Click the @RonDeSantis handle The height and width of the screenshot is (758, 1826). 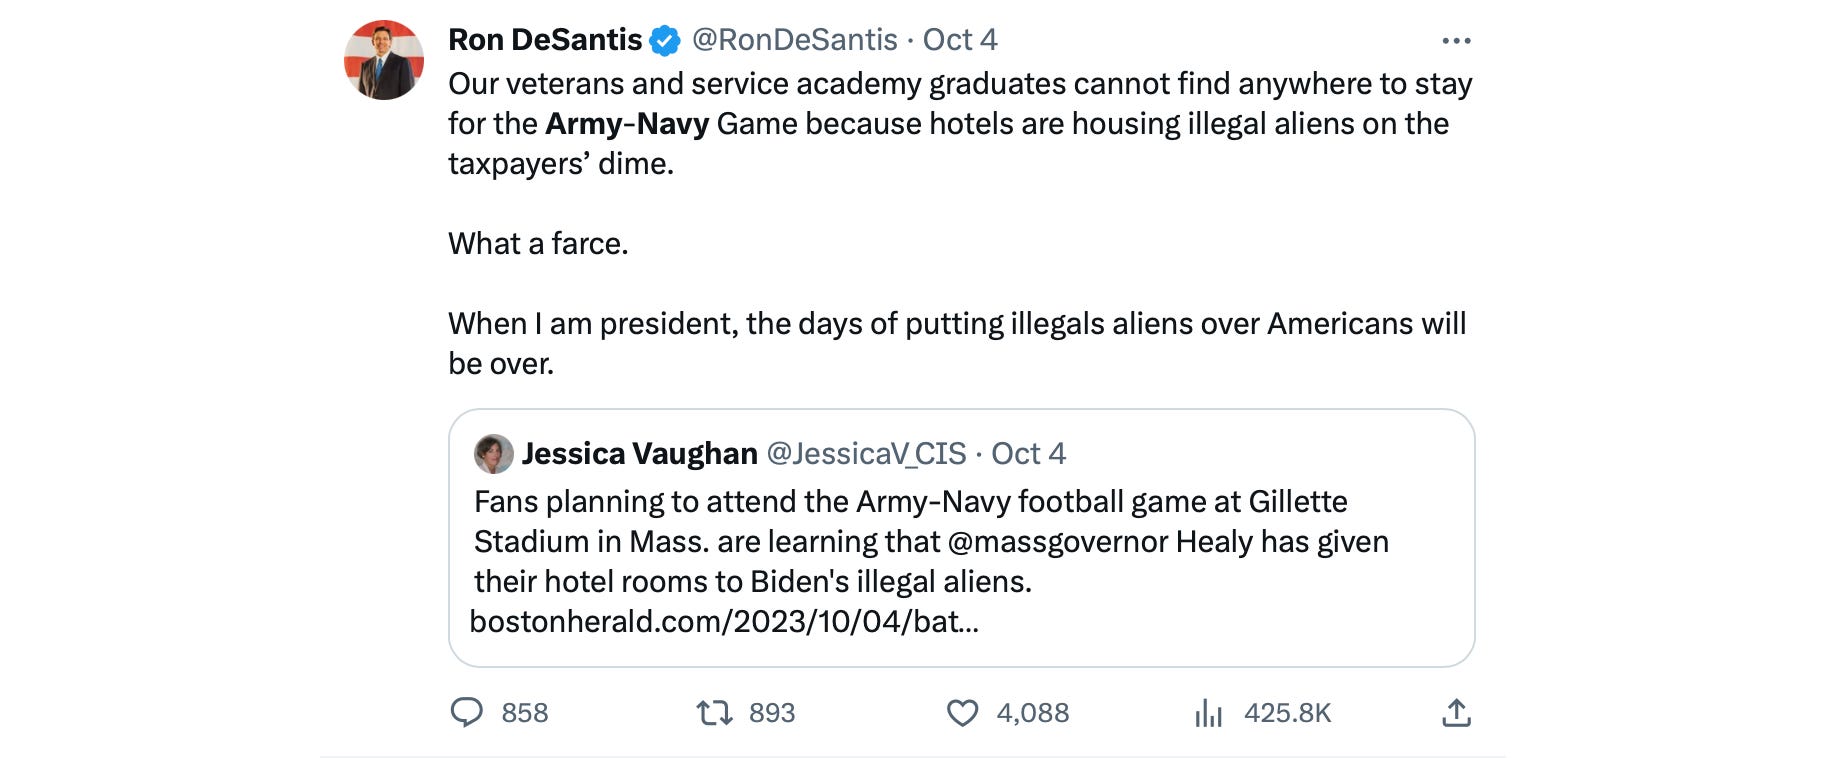794,40
